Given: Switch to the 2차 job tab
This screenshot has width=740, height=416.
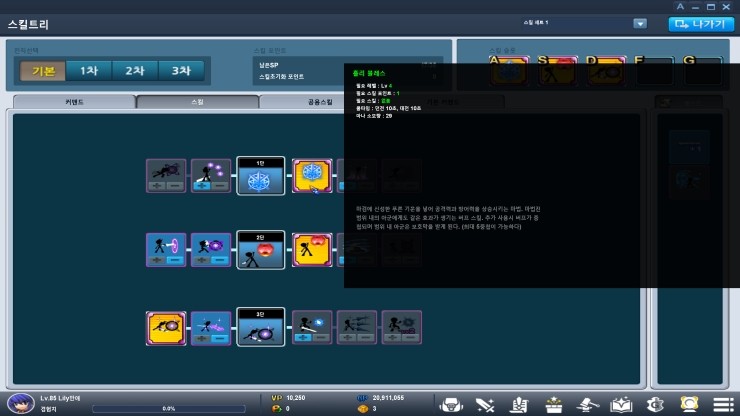Looking at the screenshot, I should click(135, 71).
